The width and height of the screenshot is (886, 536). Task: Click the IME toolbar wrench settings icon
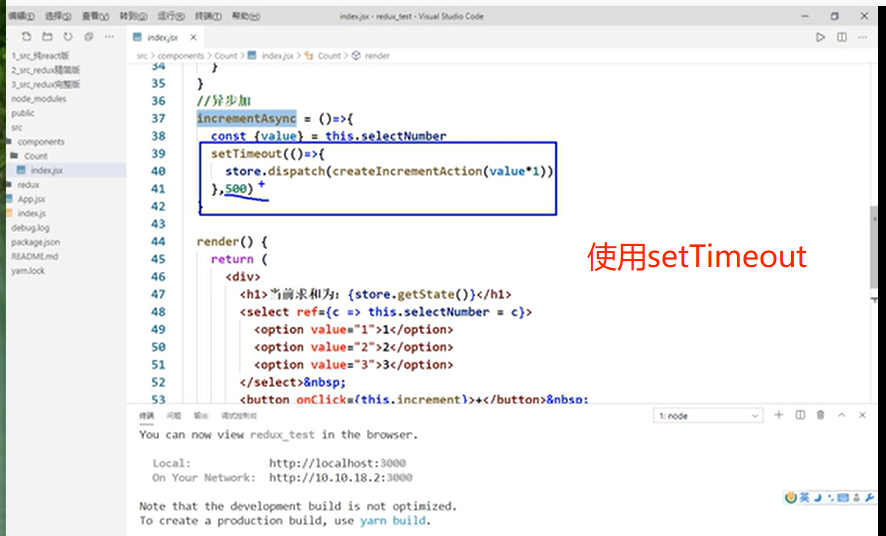(x=870, y=498)
